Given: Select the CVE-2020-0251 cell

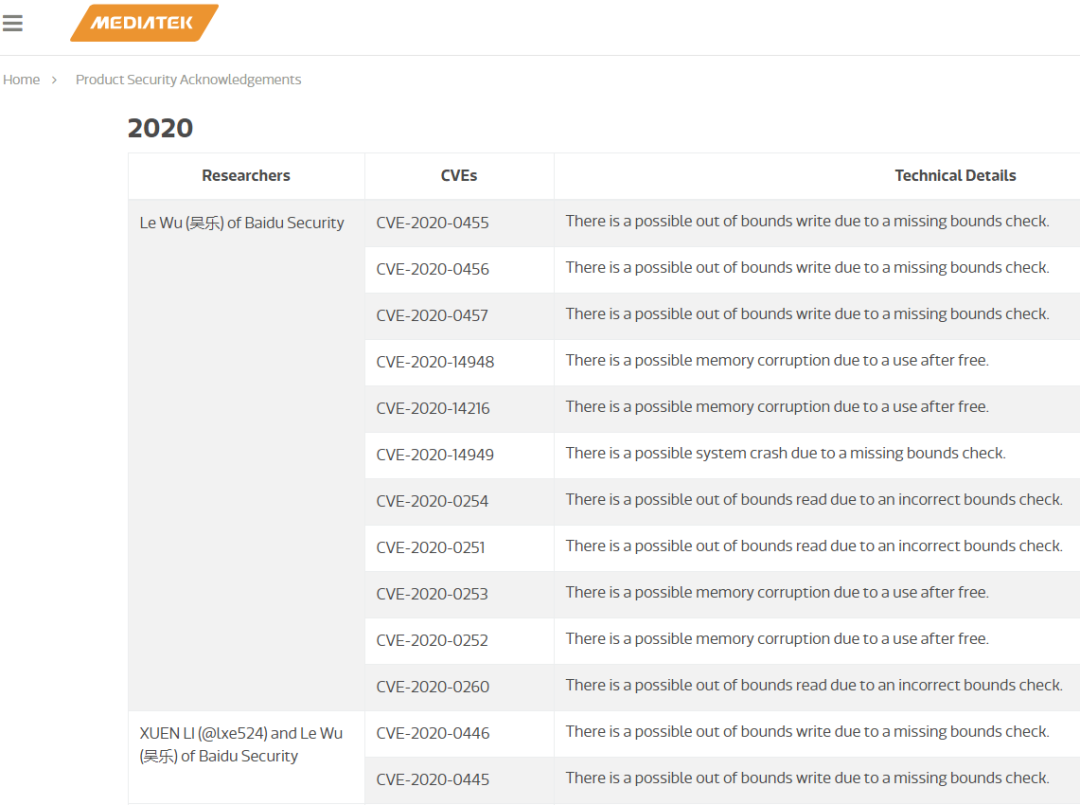Looking at the screenshot, I should click(x=459, y=547).
